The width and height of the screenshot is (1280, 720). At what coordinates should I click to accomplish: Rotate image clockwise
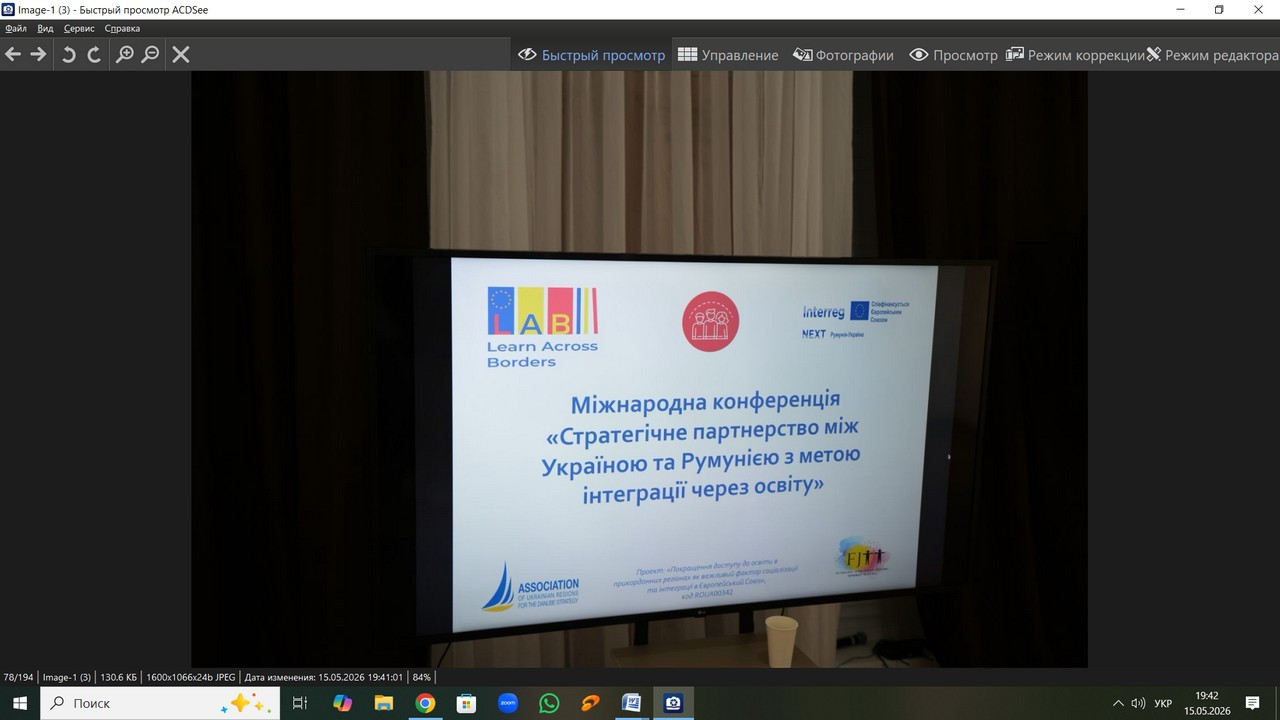[x=94, y=54]
